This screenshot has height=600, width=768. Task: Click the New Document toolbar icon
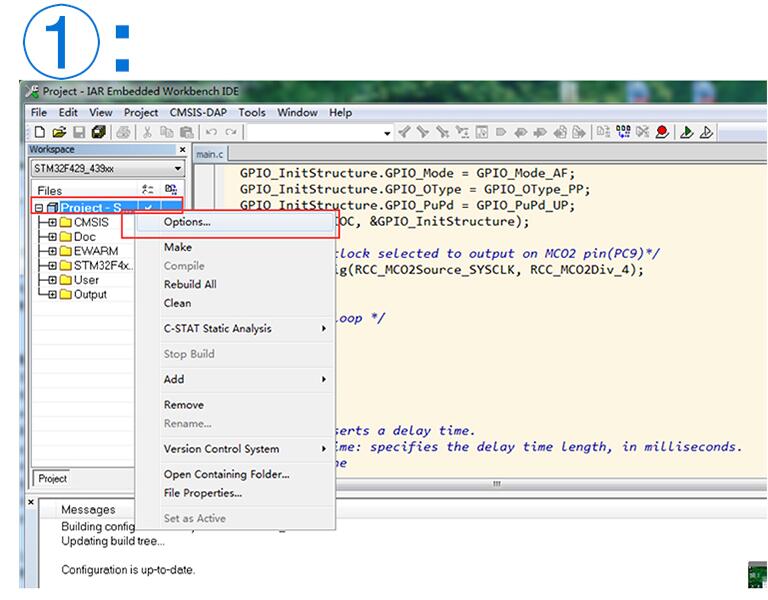pos(38,132)
